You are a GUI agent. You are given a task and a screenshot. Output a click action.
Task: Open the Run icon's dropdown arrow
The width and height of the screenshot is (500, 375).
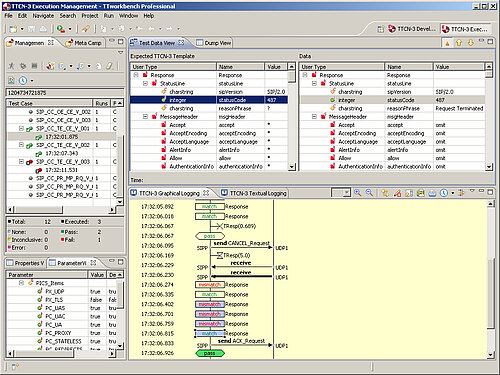[x=70, y=29]
